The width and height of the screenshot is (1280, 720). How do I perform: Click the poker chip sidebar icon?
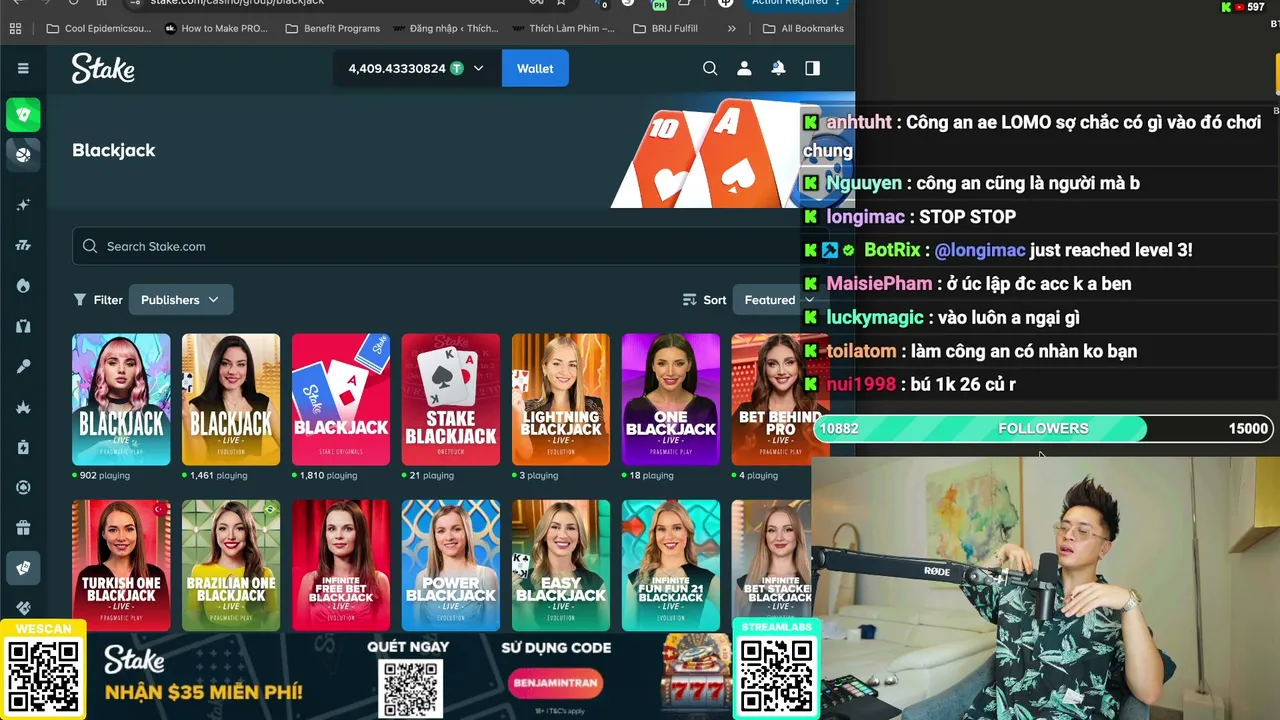23,487
